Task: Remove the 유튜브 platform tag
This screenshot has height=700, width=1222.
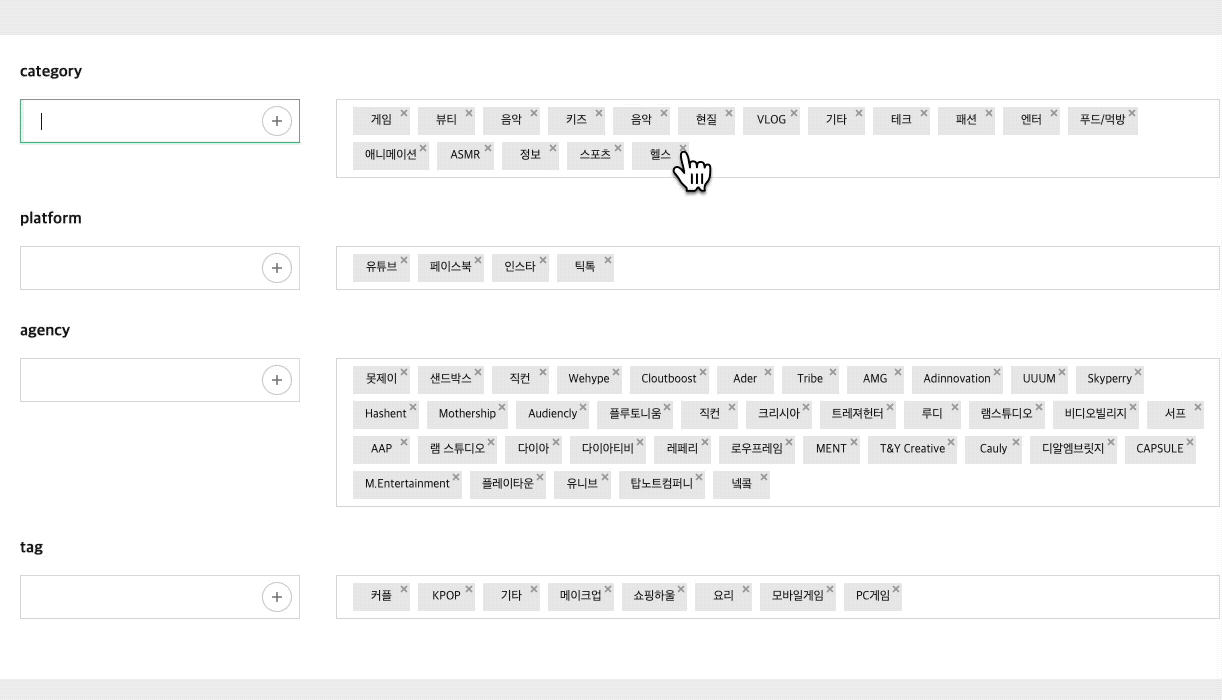Action: [x=403, y=259]
